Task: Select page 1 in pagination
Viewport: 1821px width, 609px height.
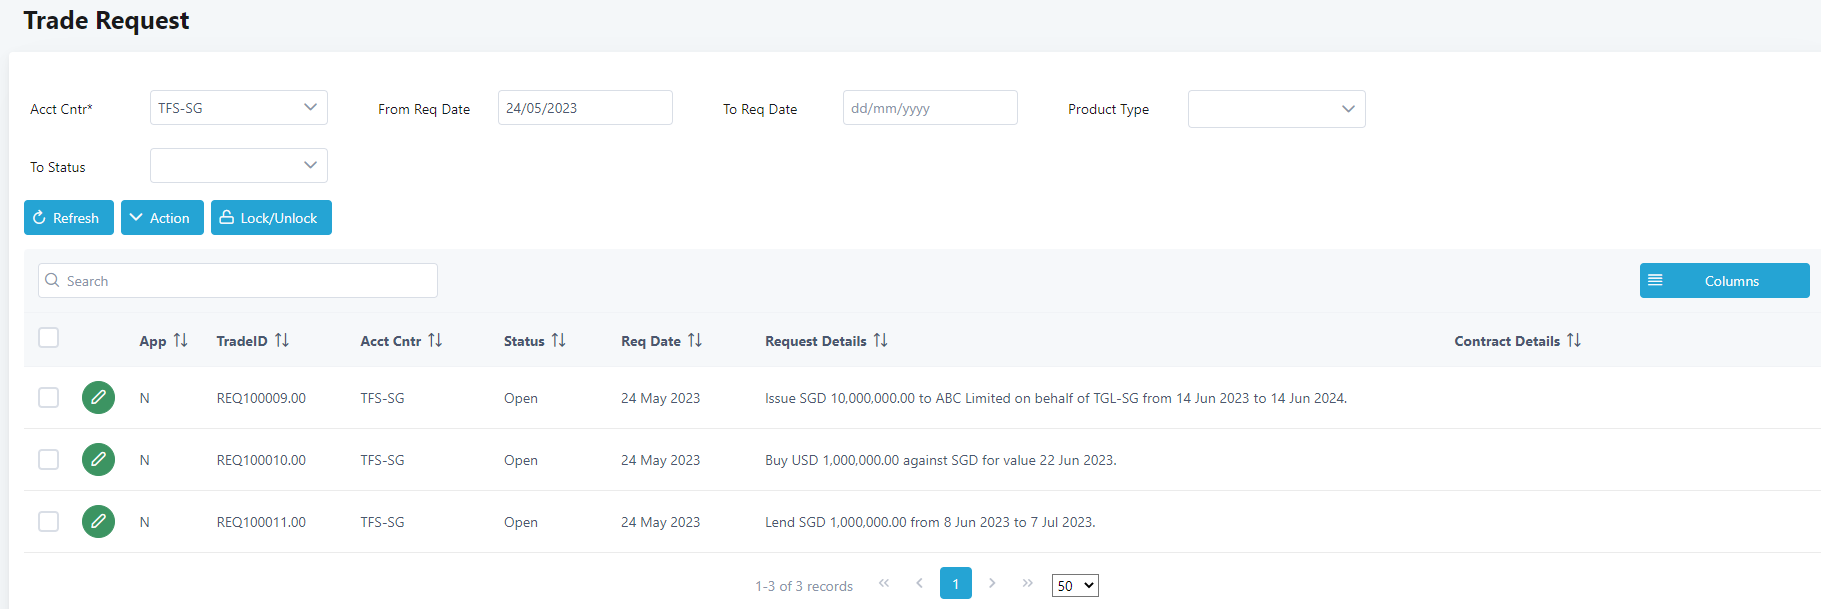Action: [955, 584]
